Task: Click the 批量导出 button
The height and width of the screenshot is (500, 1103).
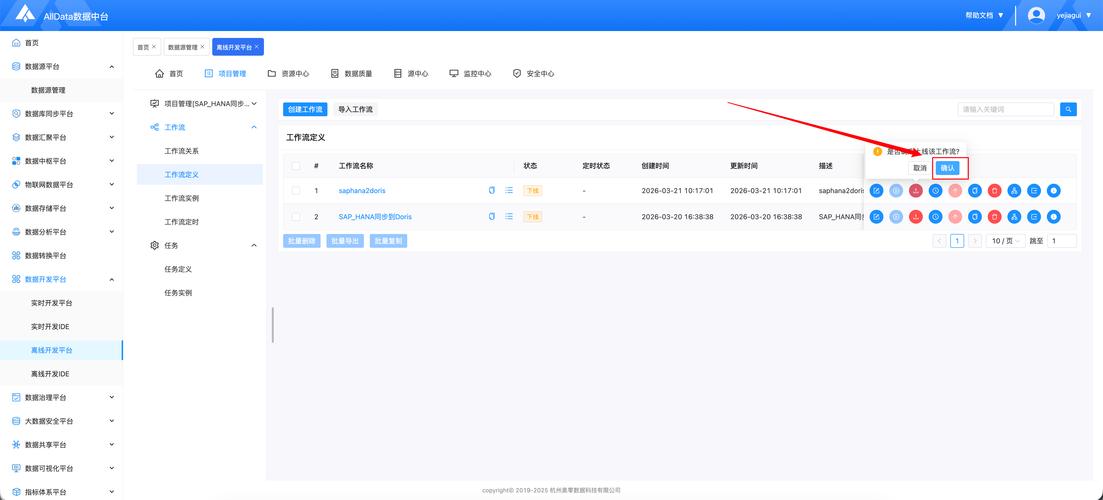Action: tap(345, 241)
